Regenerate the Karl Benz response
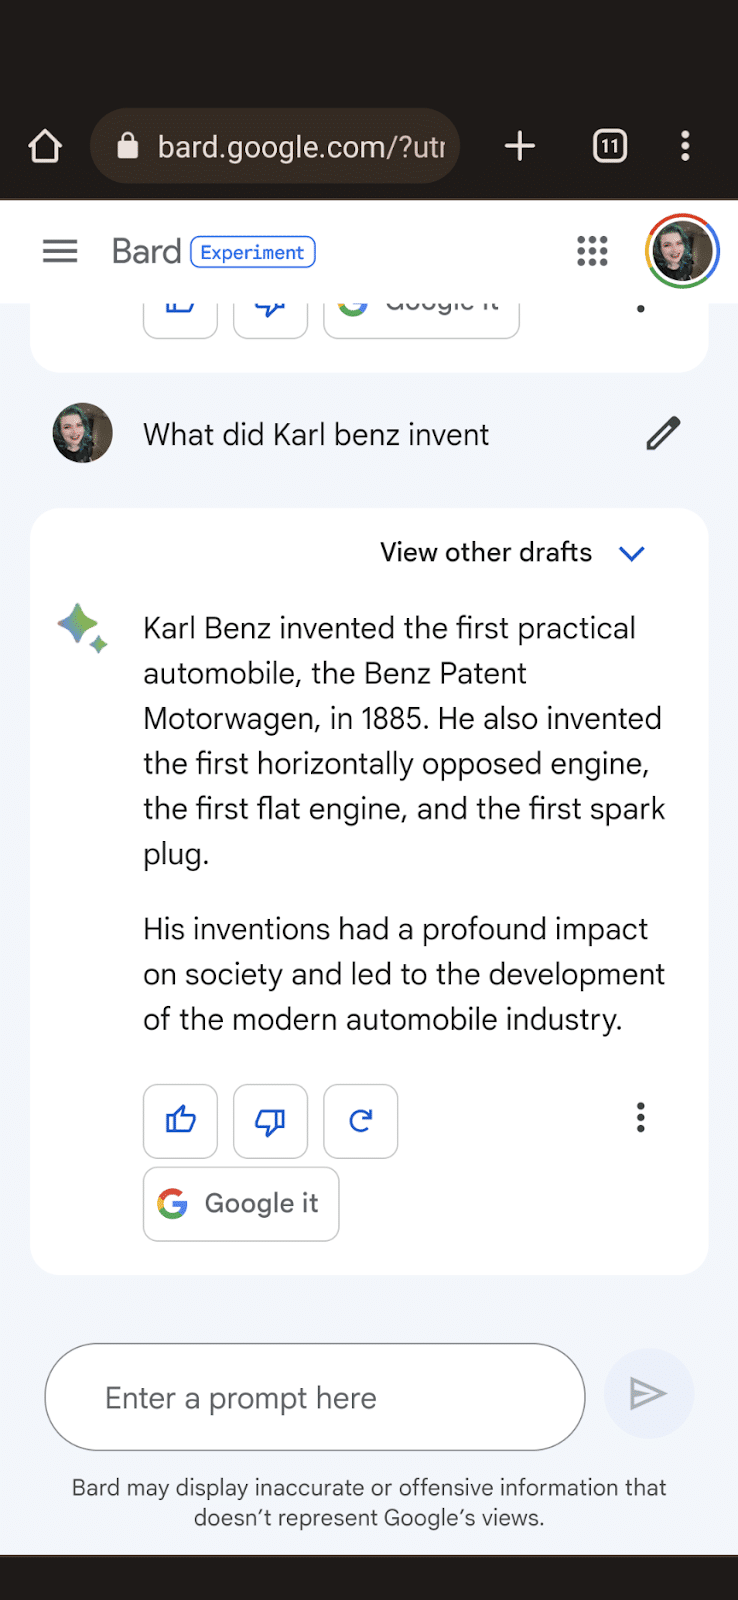 tap(361, 1121)
